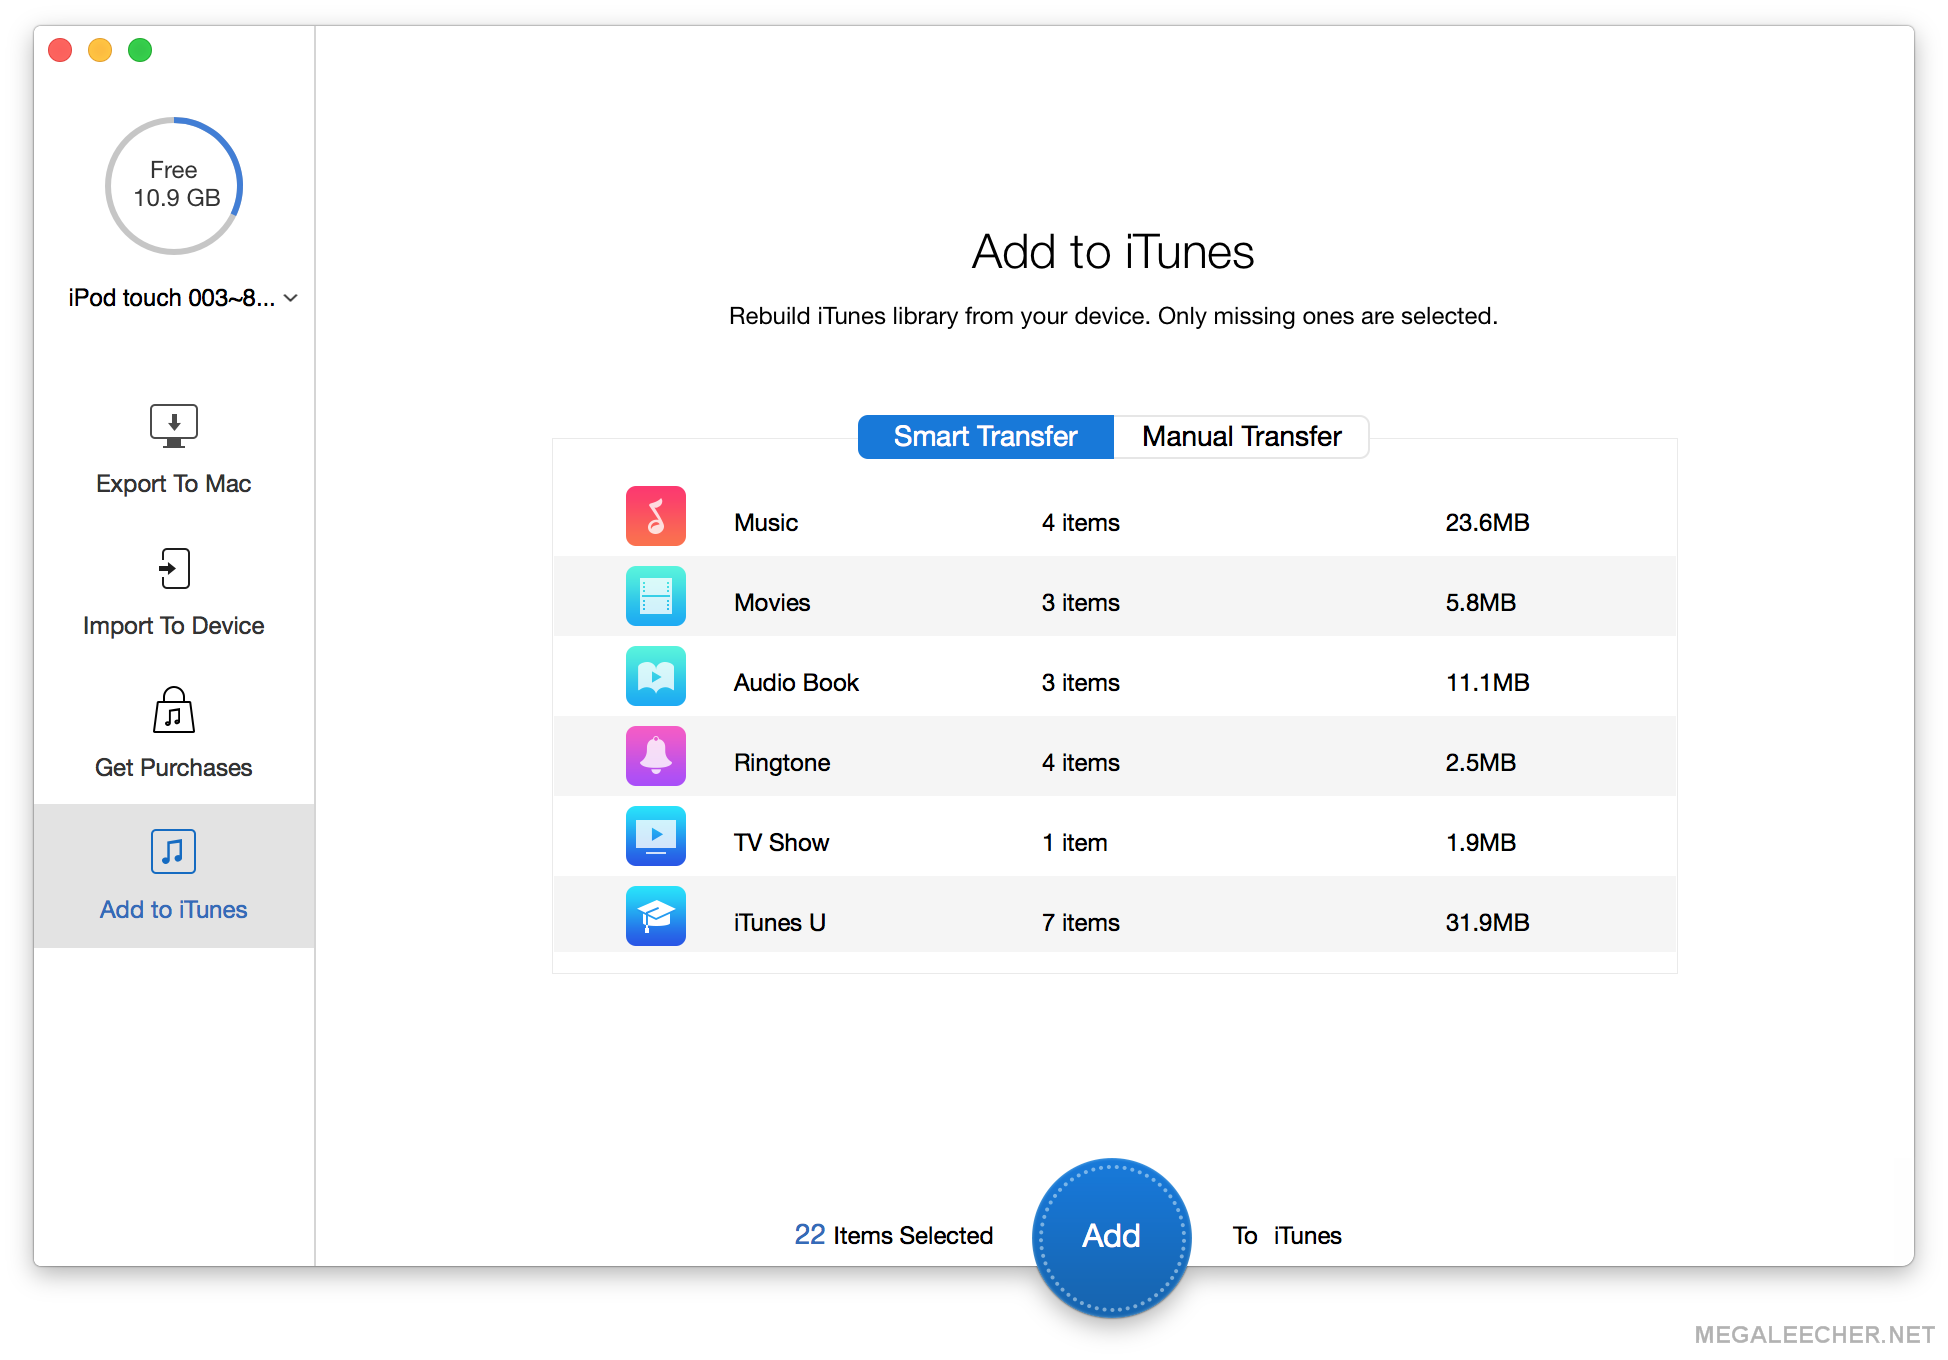Click the iTunes U graduation cap icon
The image size is (1948, 1360).
point(656,916)
